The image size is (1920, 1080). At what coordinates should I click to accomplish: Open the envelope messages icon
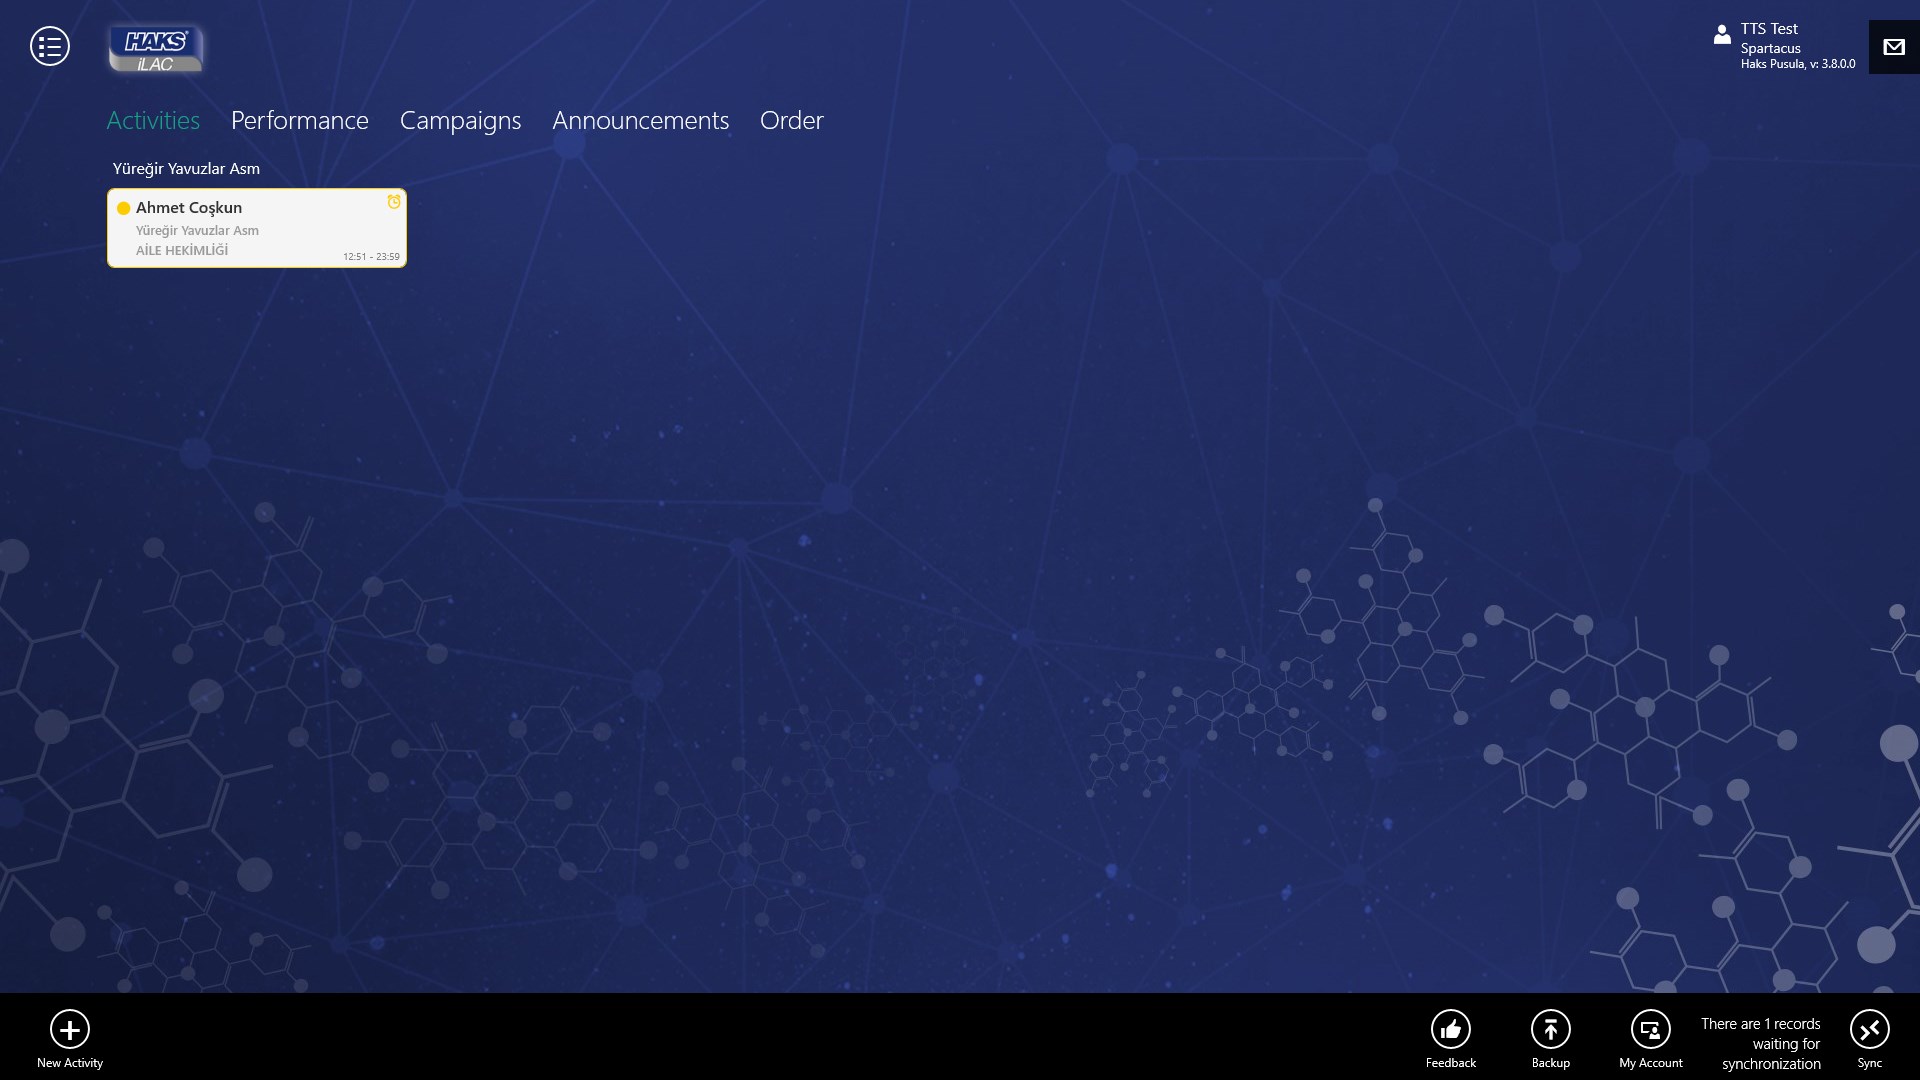1893,47
